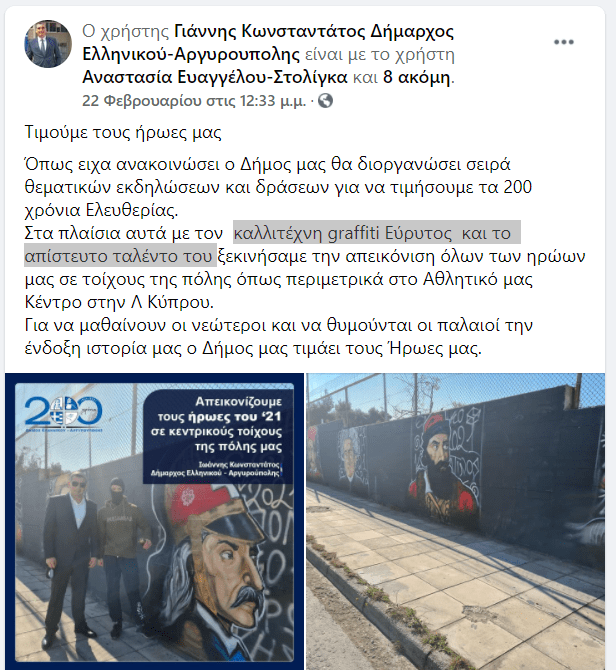Click the highlighted text καλλιτέχνη graffiti Εύρυτος
The image size is (616, 670).
(342, 233)
